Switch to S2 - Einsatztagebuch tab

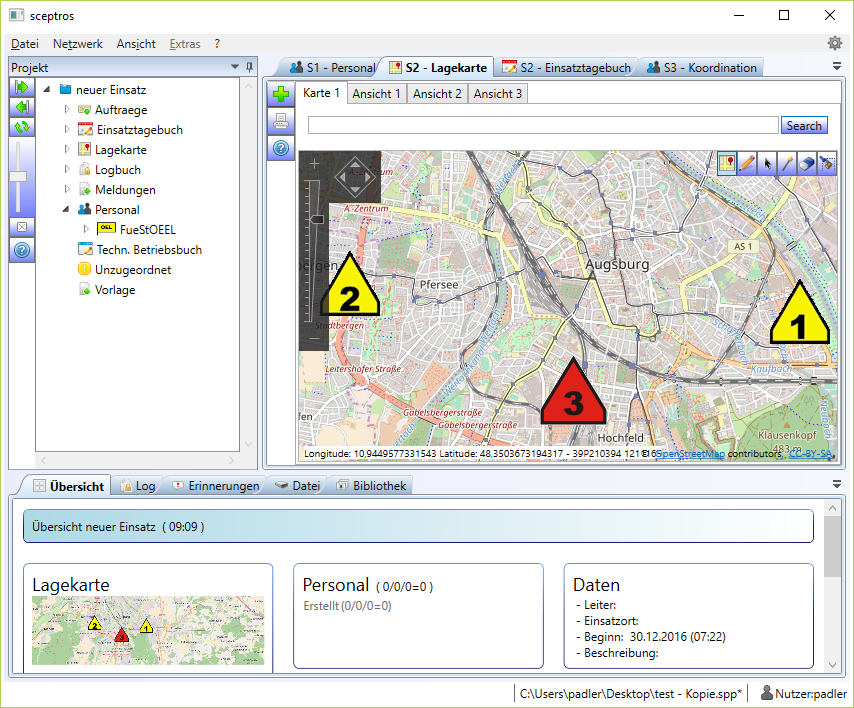pos(566,68)
